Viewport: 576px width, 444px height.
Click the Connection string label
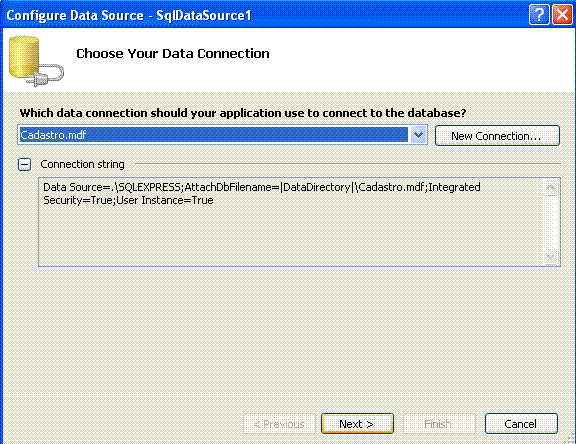[82, 164]
